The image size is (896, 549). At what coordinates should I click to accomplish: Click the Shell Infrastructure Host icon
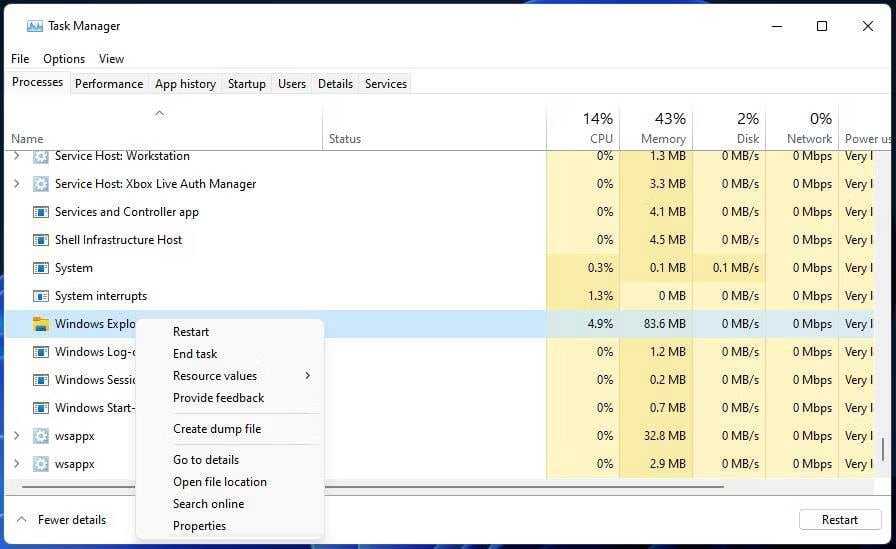tap(41, 240)
